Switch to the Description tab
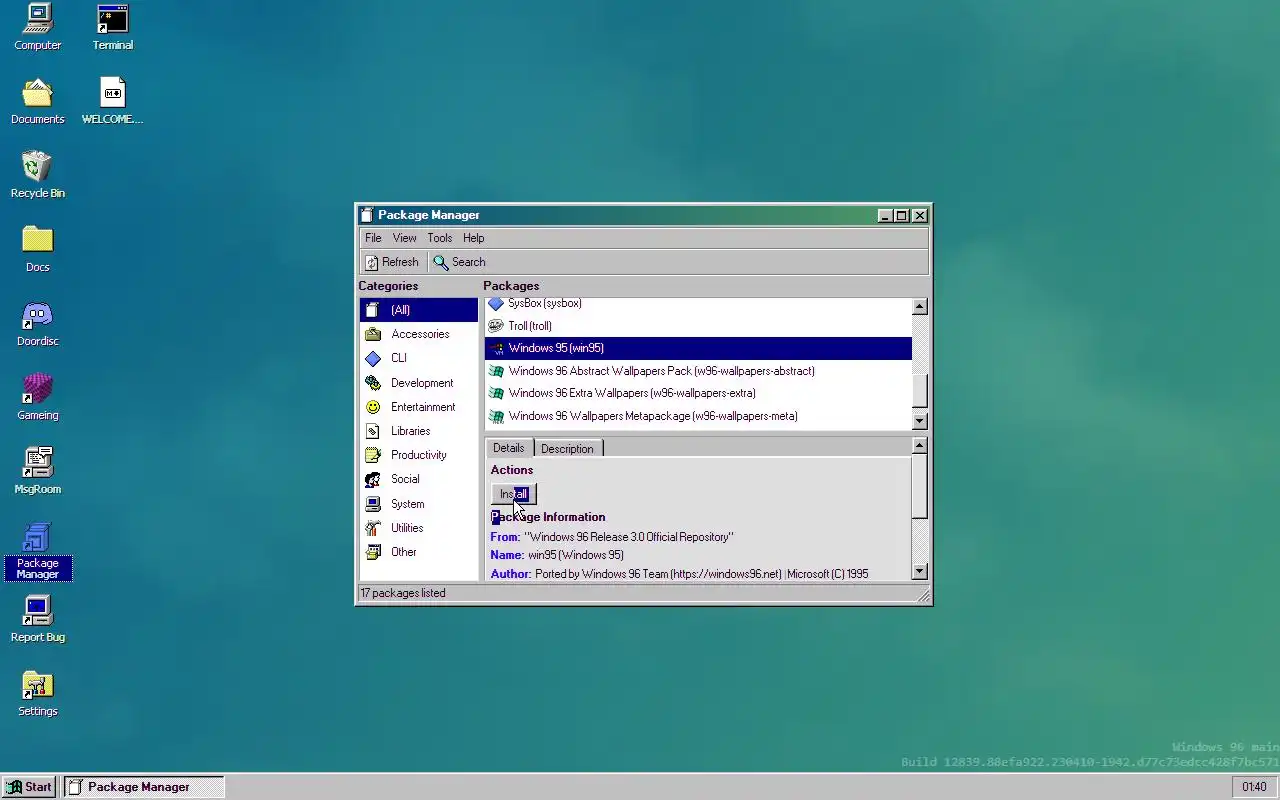 click(x=567, y=448)
